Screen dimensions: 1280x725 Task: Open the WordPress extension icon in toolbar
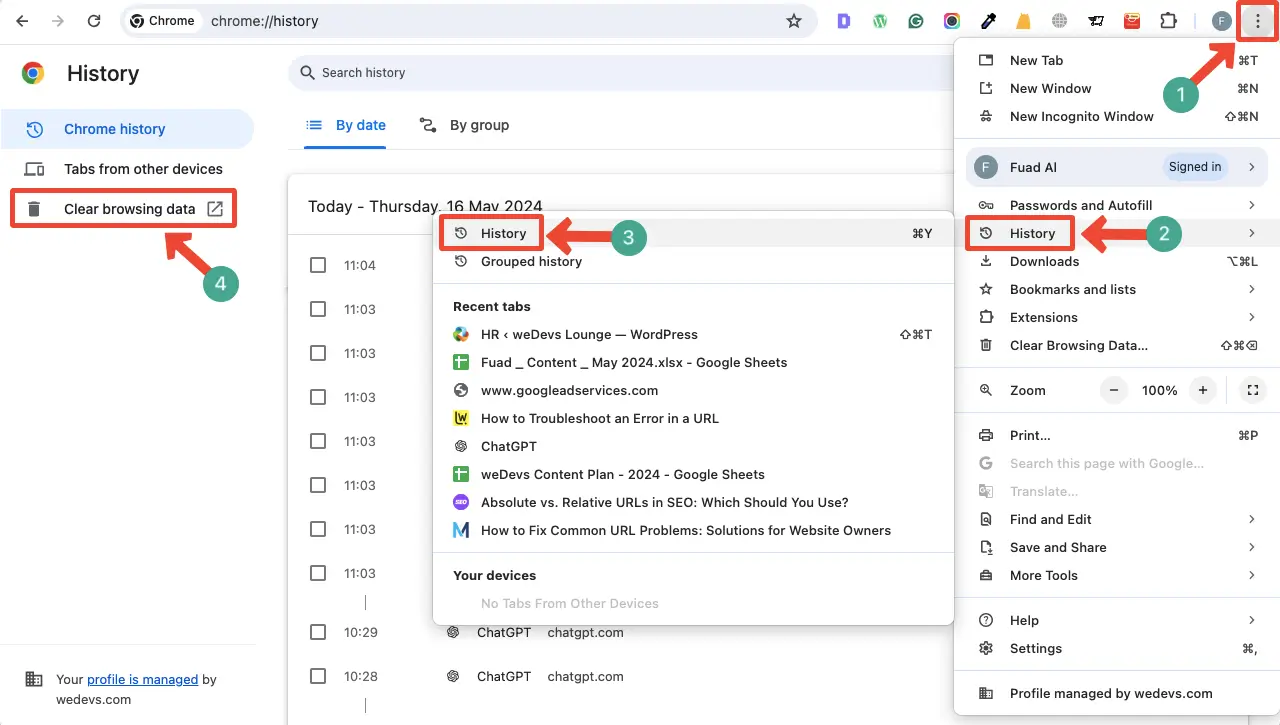click(880, 21)
